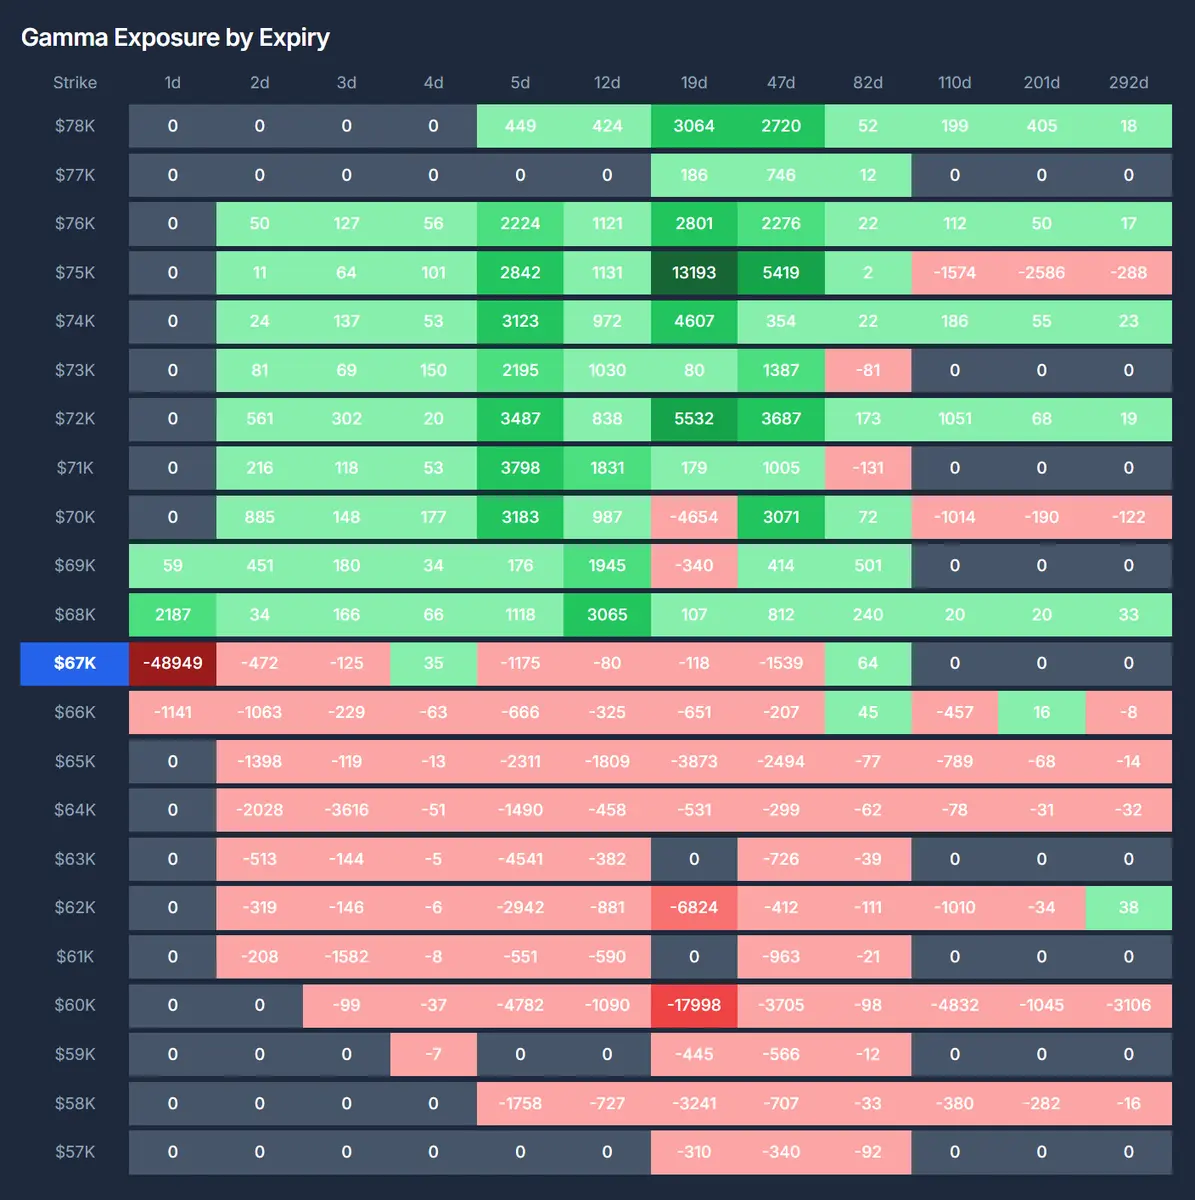Click the -17998 cell in the $60K row
Image resolution: width=1195 pixels, height=1200 pixels.
[x=694, y=1005]
